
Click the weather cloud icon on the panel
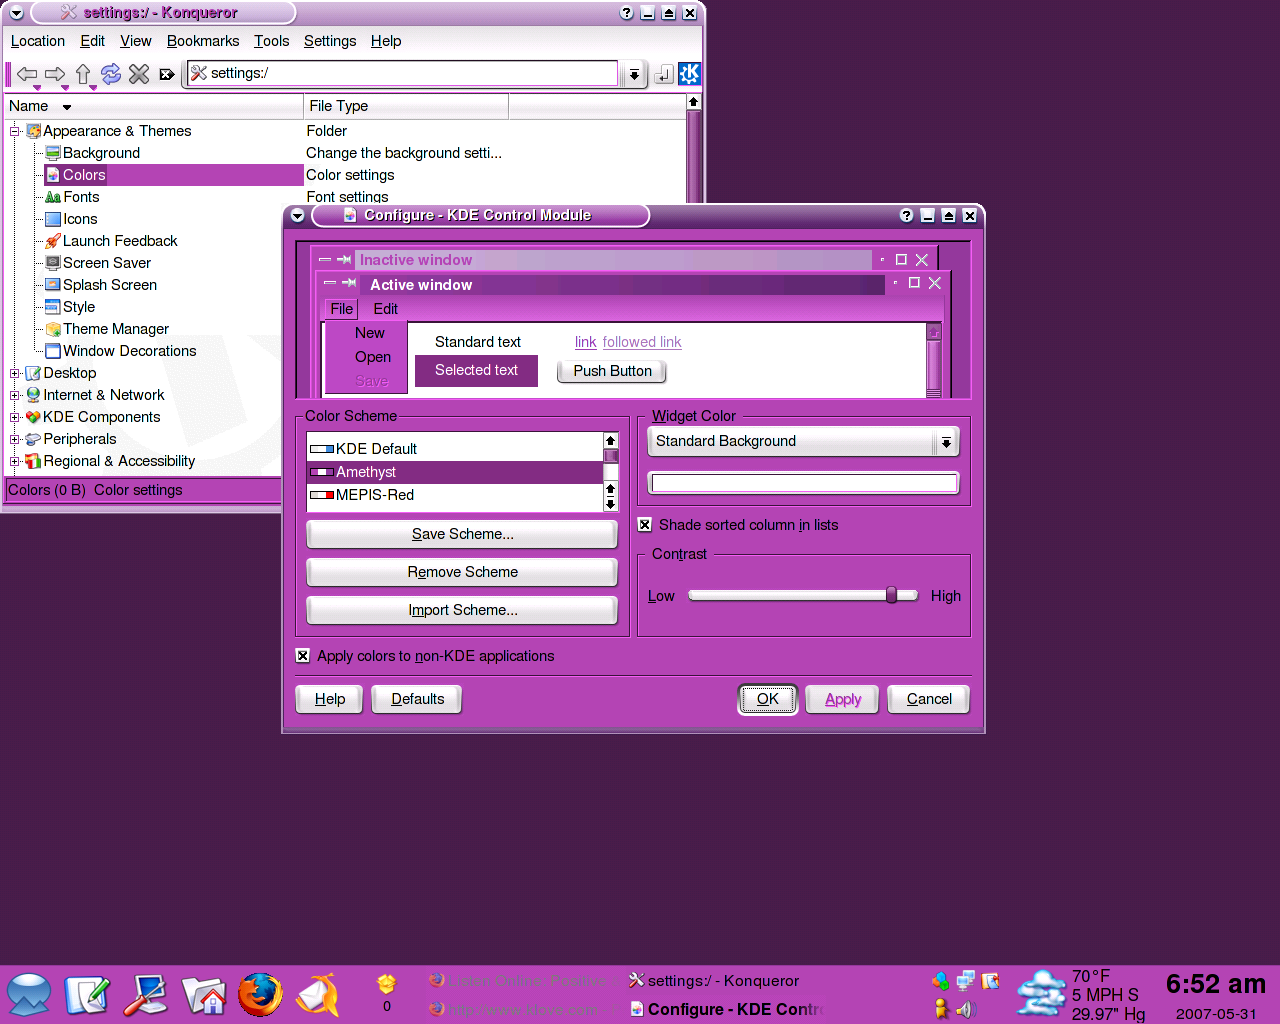(x=1041, y=994)
